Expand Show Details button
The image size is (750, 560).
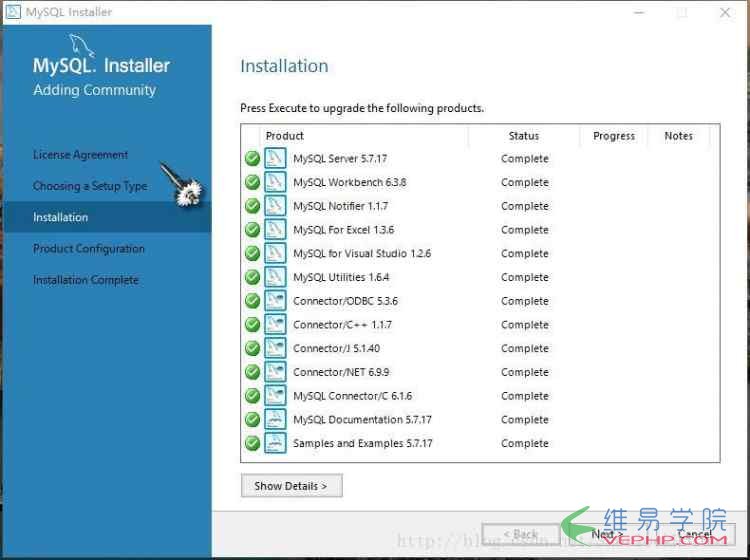click(x=292, y=485)
